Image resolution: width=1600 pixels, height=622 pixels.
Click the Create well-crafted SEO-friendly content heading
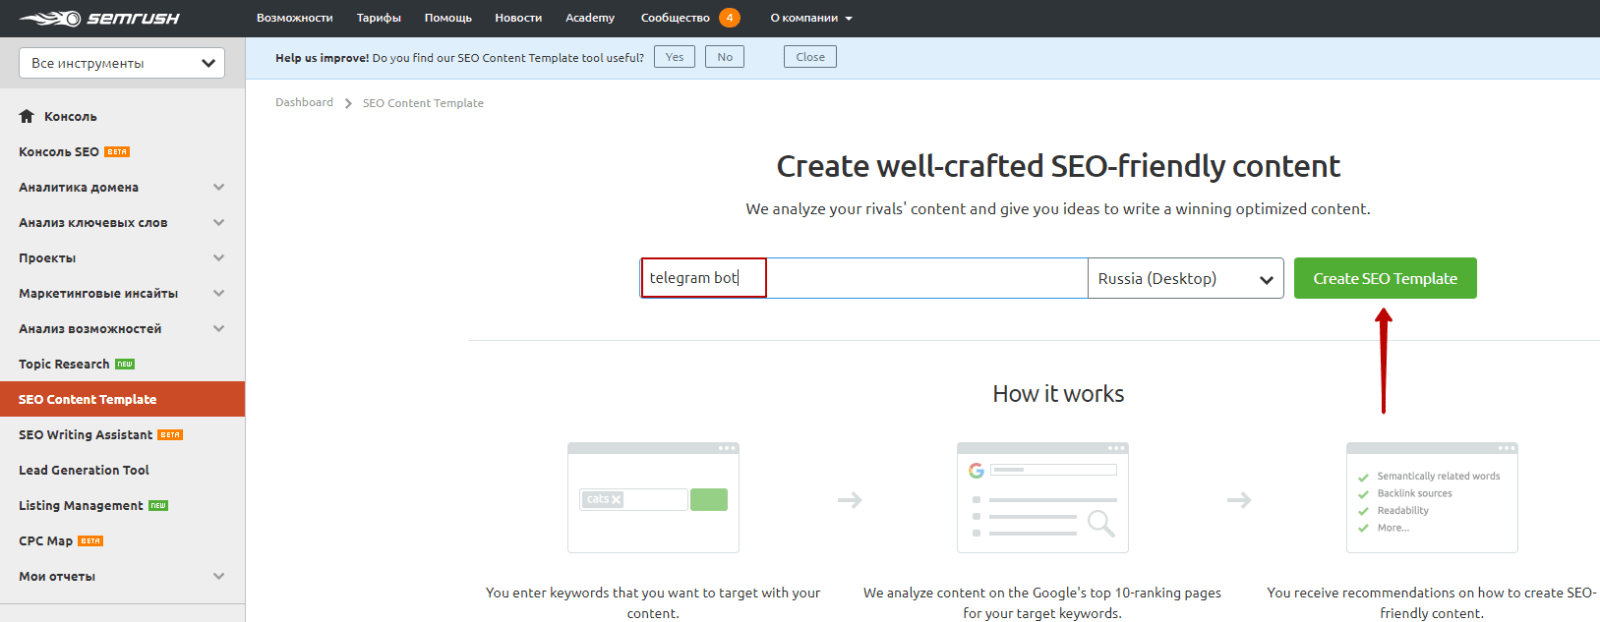click(x=1058, y=166)
